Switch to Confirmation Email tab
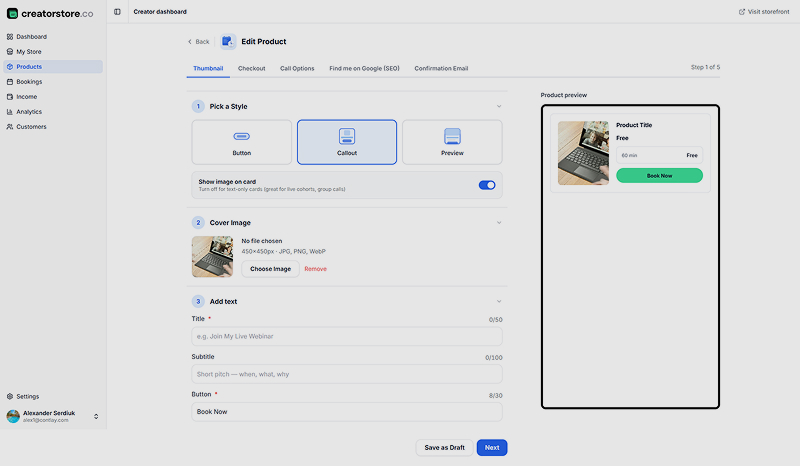This screenshot has height=466, width=800. (x=441, y=68)
